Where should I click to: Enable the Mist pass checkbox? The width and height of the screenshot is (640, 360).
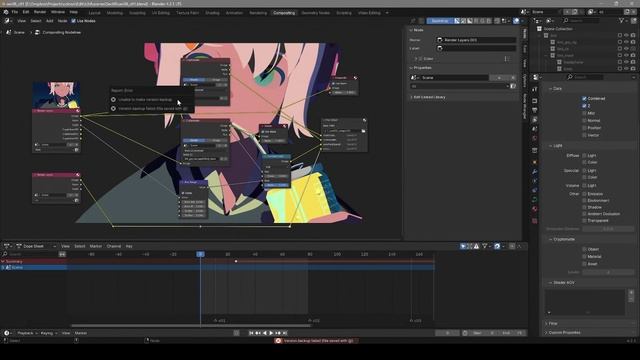point(584,113)
